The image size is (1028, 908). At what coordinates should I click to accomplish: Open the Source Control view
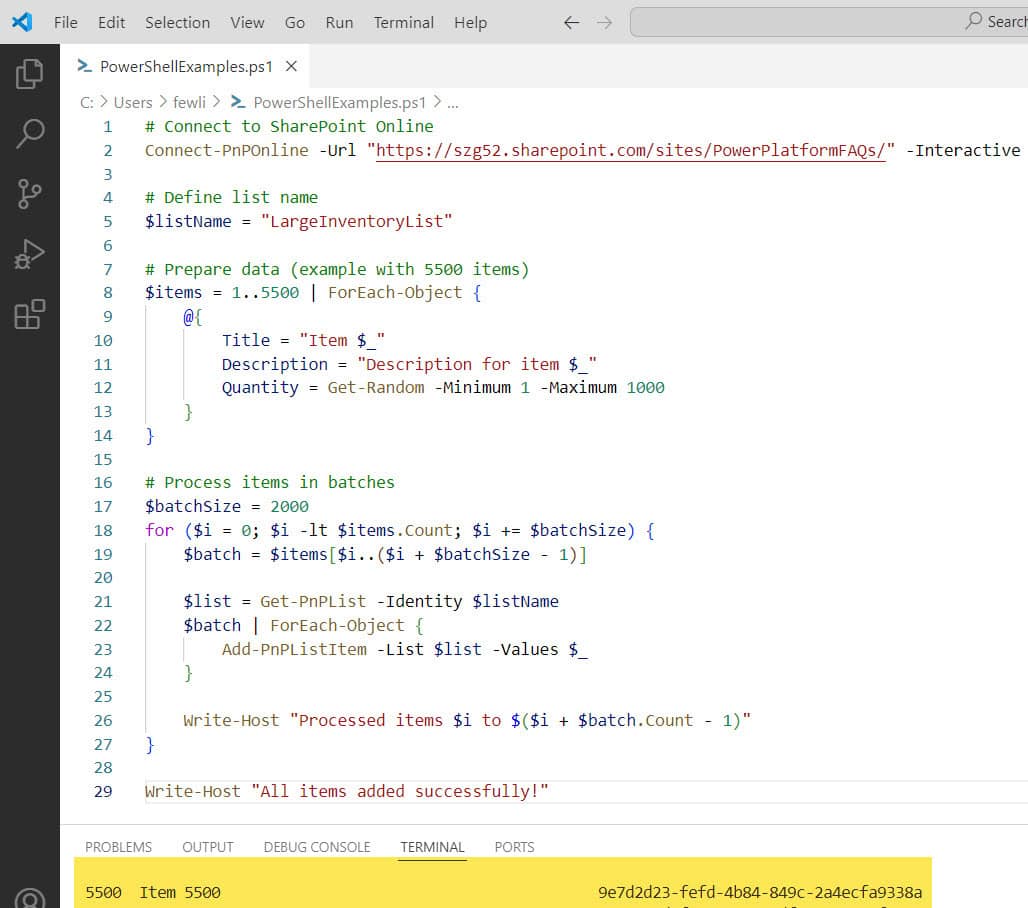point(30,193)
